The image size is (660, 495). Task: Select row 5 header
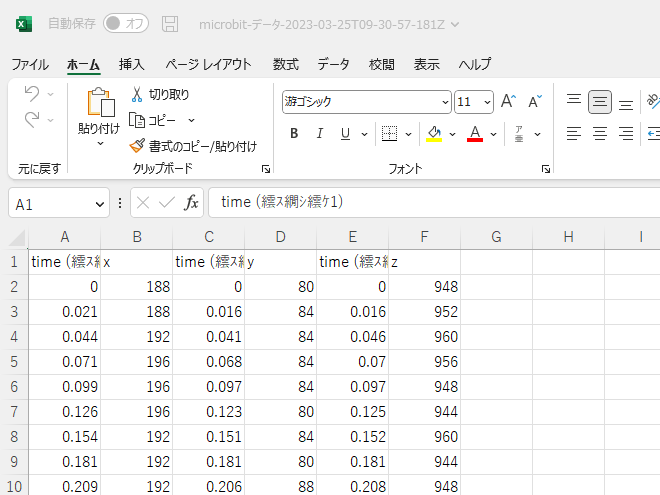point(14,362)
